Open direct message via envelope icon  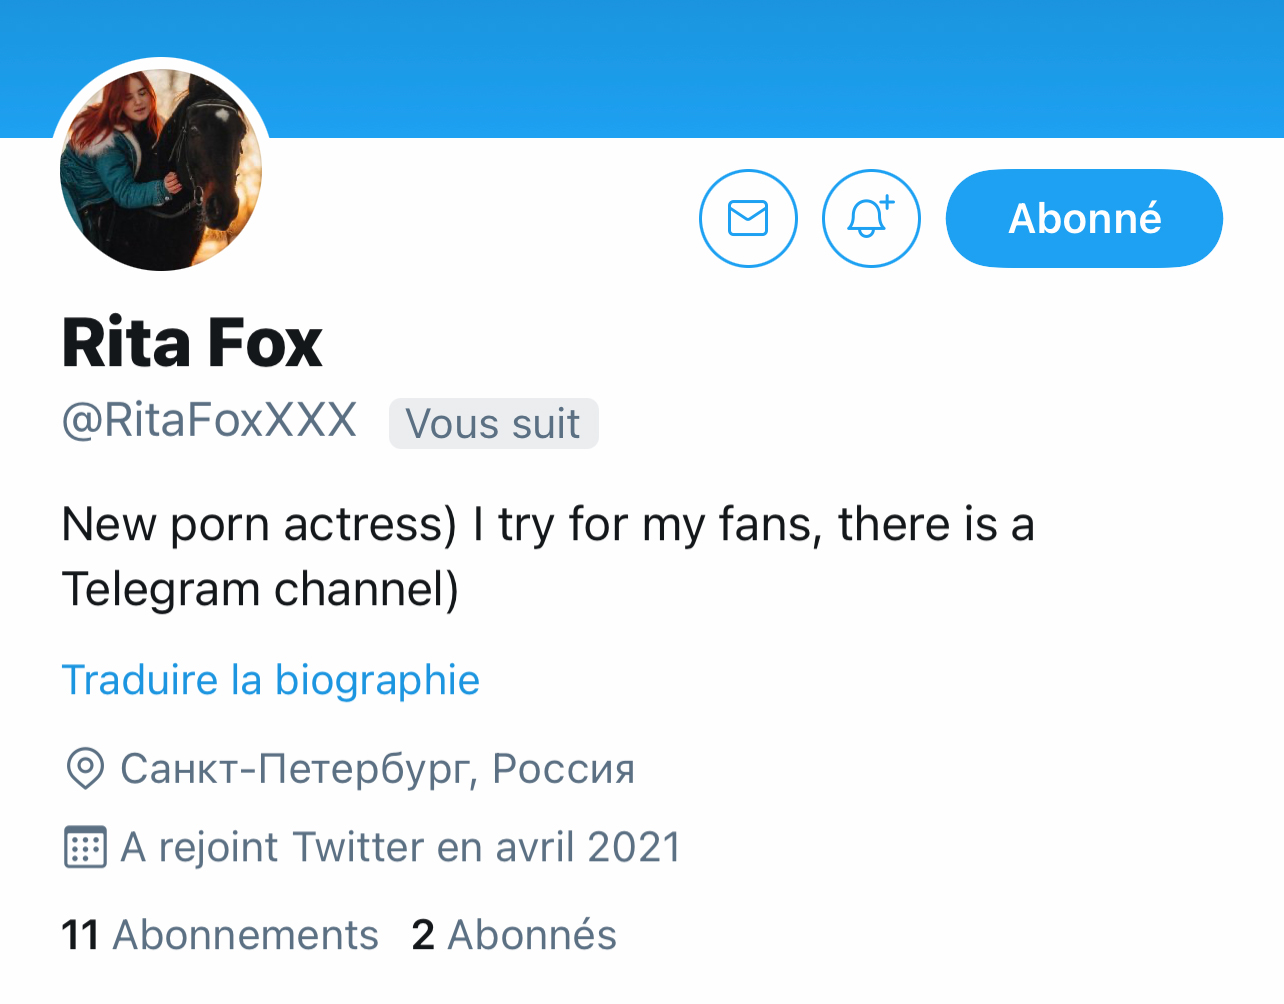click(x=748, y=218)
